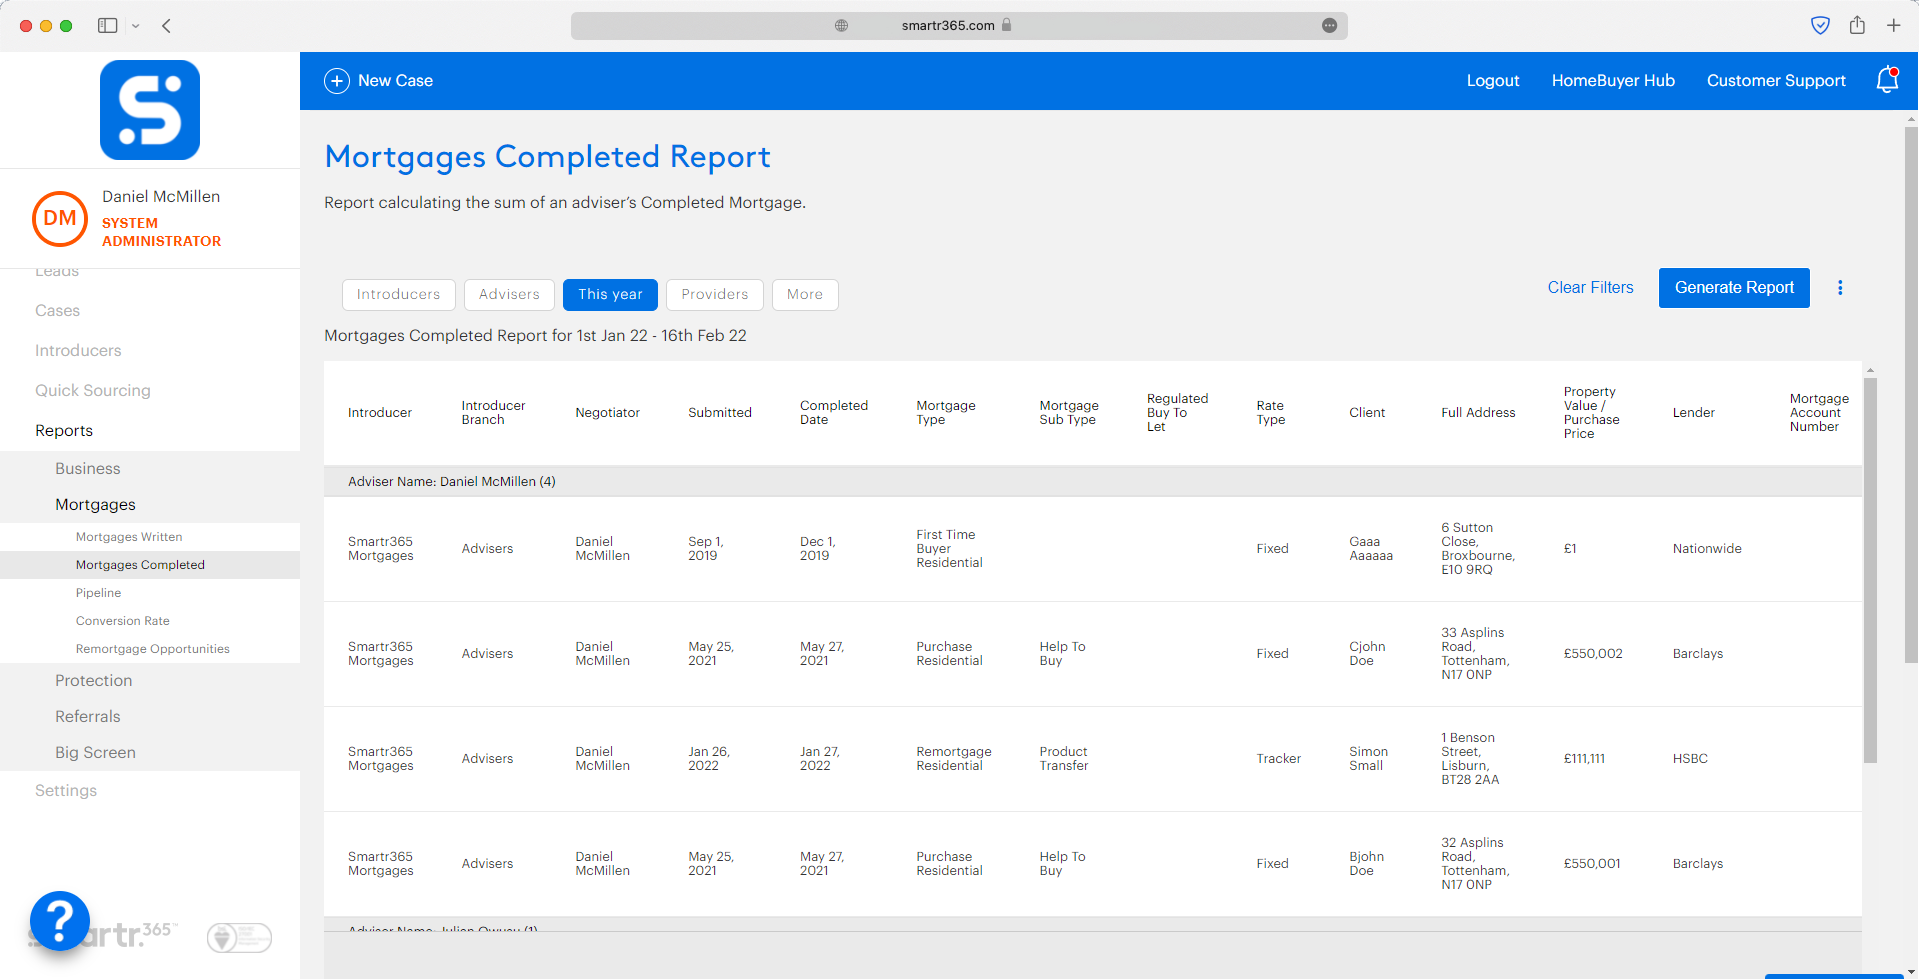Open the Advisers filter
This screenshot has width=1919, height=979.
(x=509, y=295)
